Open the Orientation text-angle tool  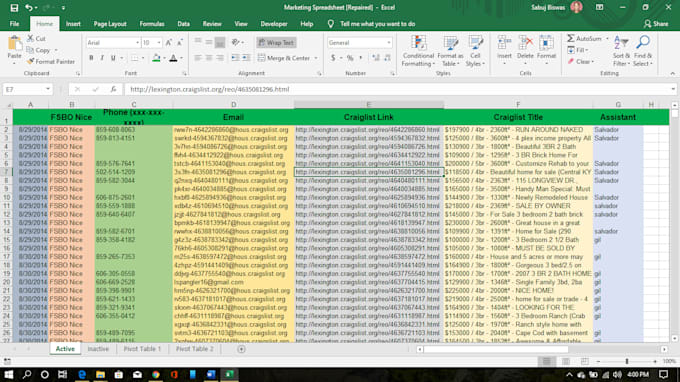pos(235,42)
